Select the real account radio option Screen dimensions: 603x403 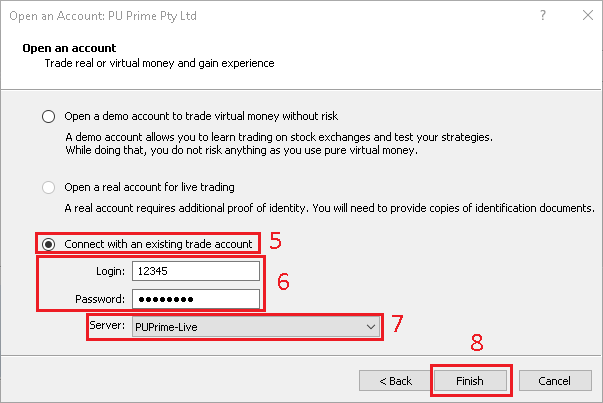(x=49, y=187)
